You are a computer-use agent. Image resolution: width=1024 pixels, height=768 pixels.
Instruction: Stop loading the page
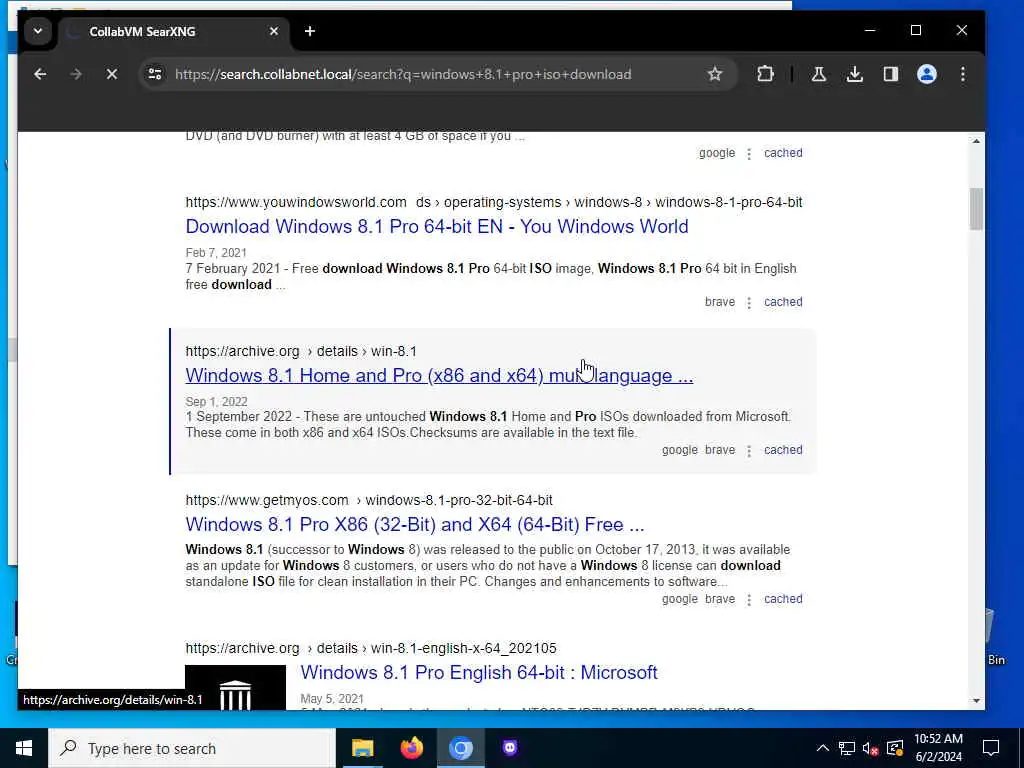click(112, 74)
